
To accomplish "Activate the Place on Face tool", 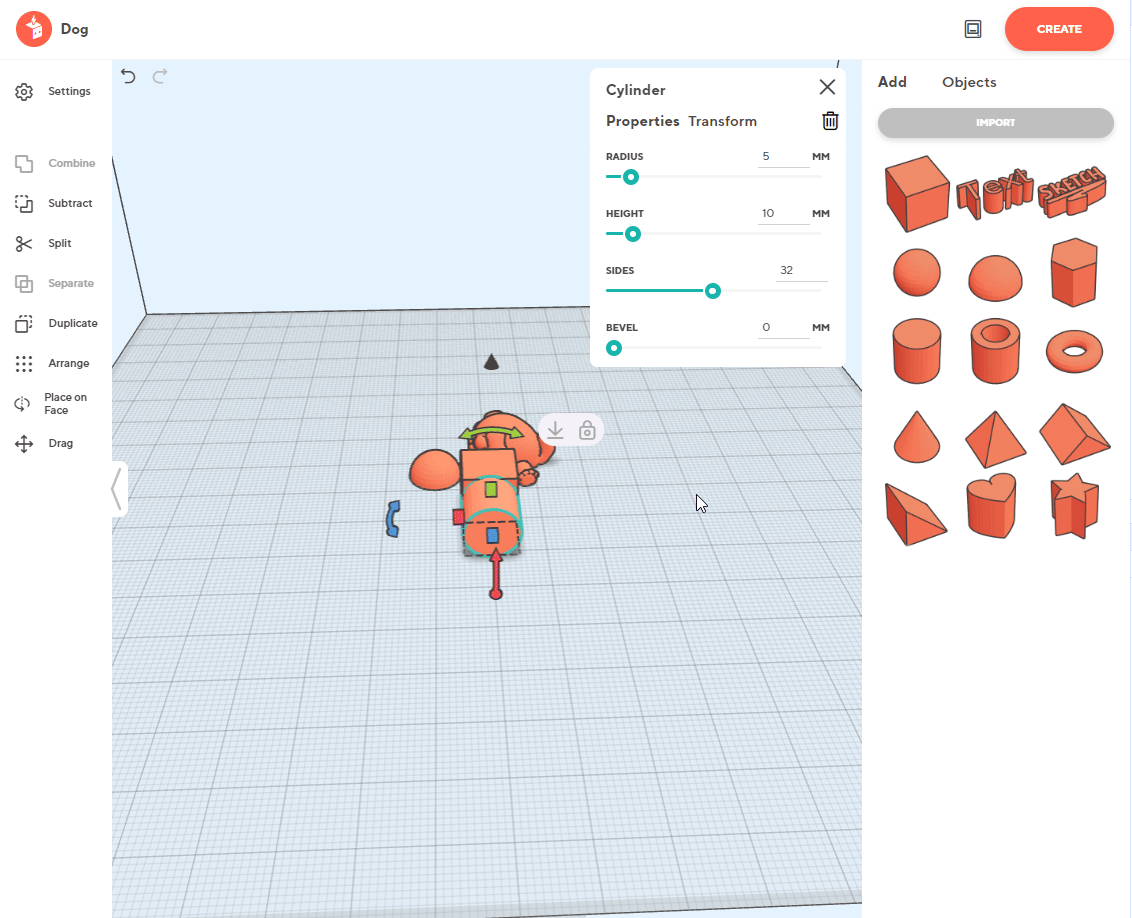I will coord(23,404).
